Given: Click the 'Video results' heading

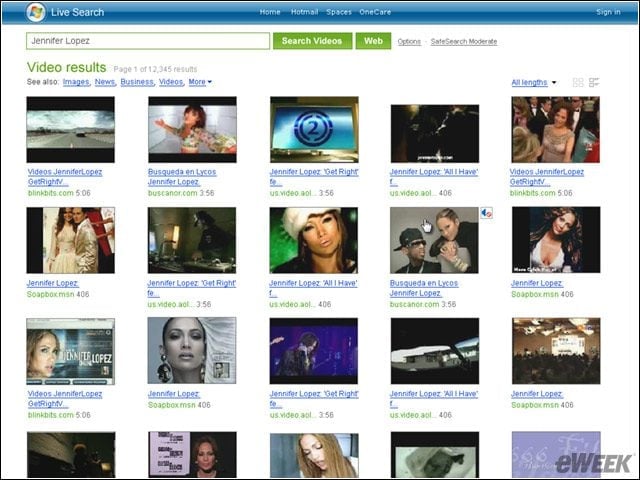Looking at the screenshot, I should pos(67,67).
